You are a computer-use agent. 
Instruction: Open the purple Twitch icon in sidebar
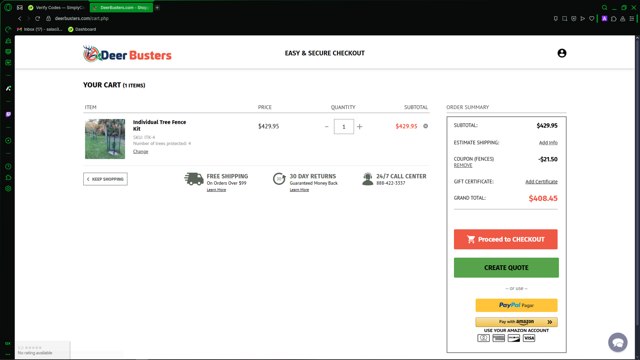[8, 115]
